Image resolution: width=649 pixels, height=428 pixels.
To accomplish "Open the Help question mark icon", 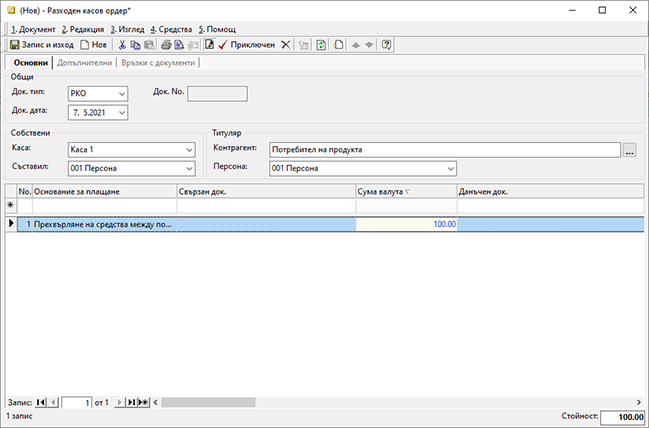I will click(386, 45).
